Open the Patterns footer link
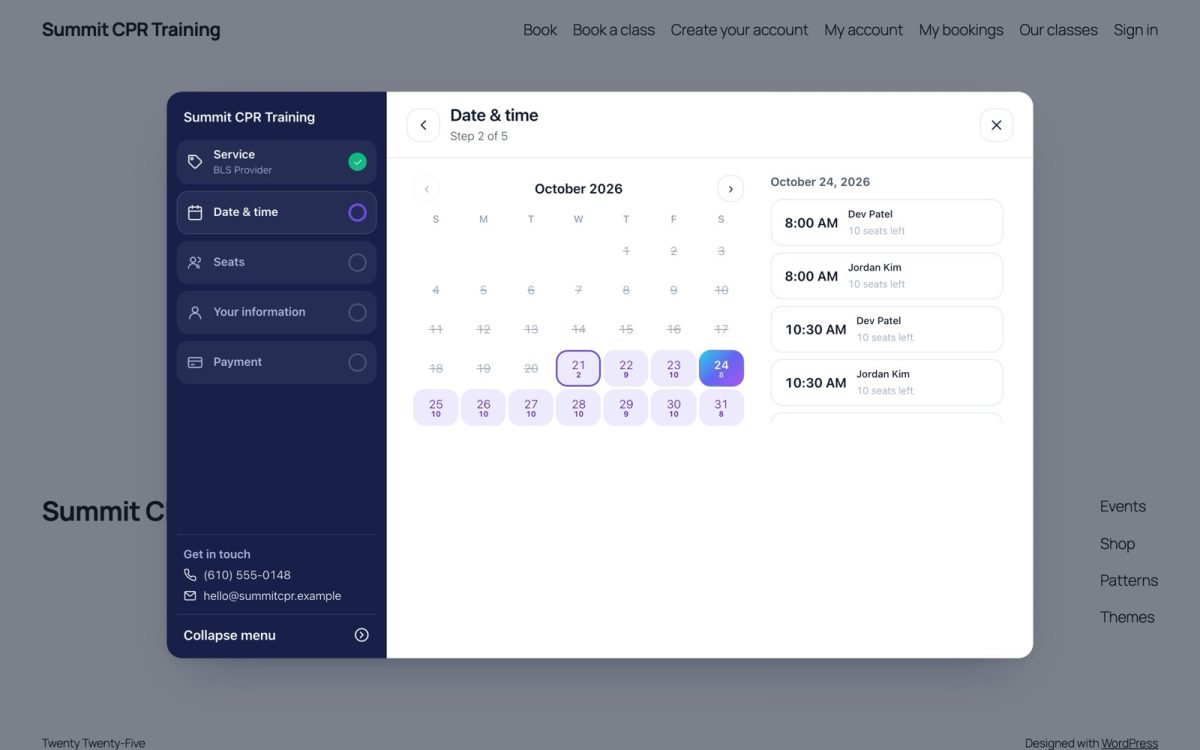The image size is (1200, 750). tap(1129, 580)
